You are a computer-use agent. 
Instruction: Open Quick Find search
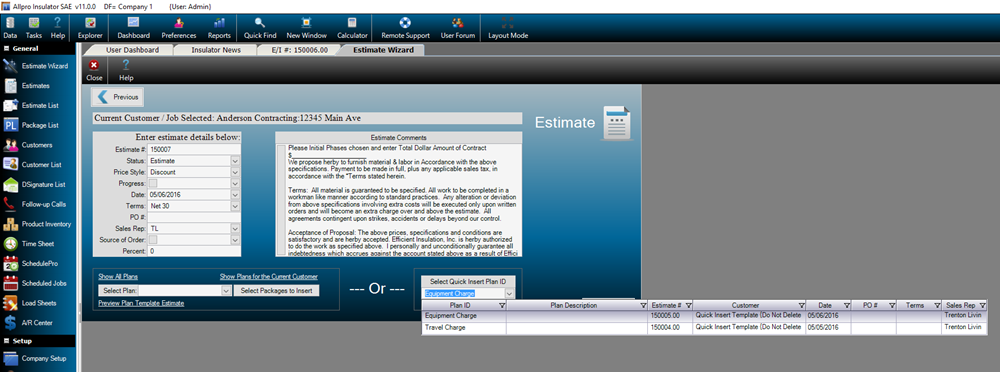[260, 28]
